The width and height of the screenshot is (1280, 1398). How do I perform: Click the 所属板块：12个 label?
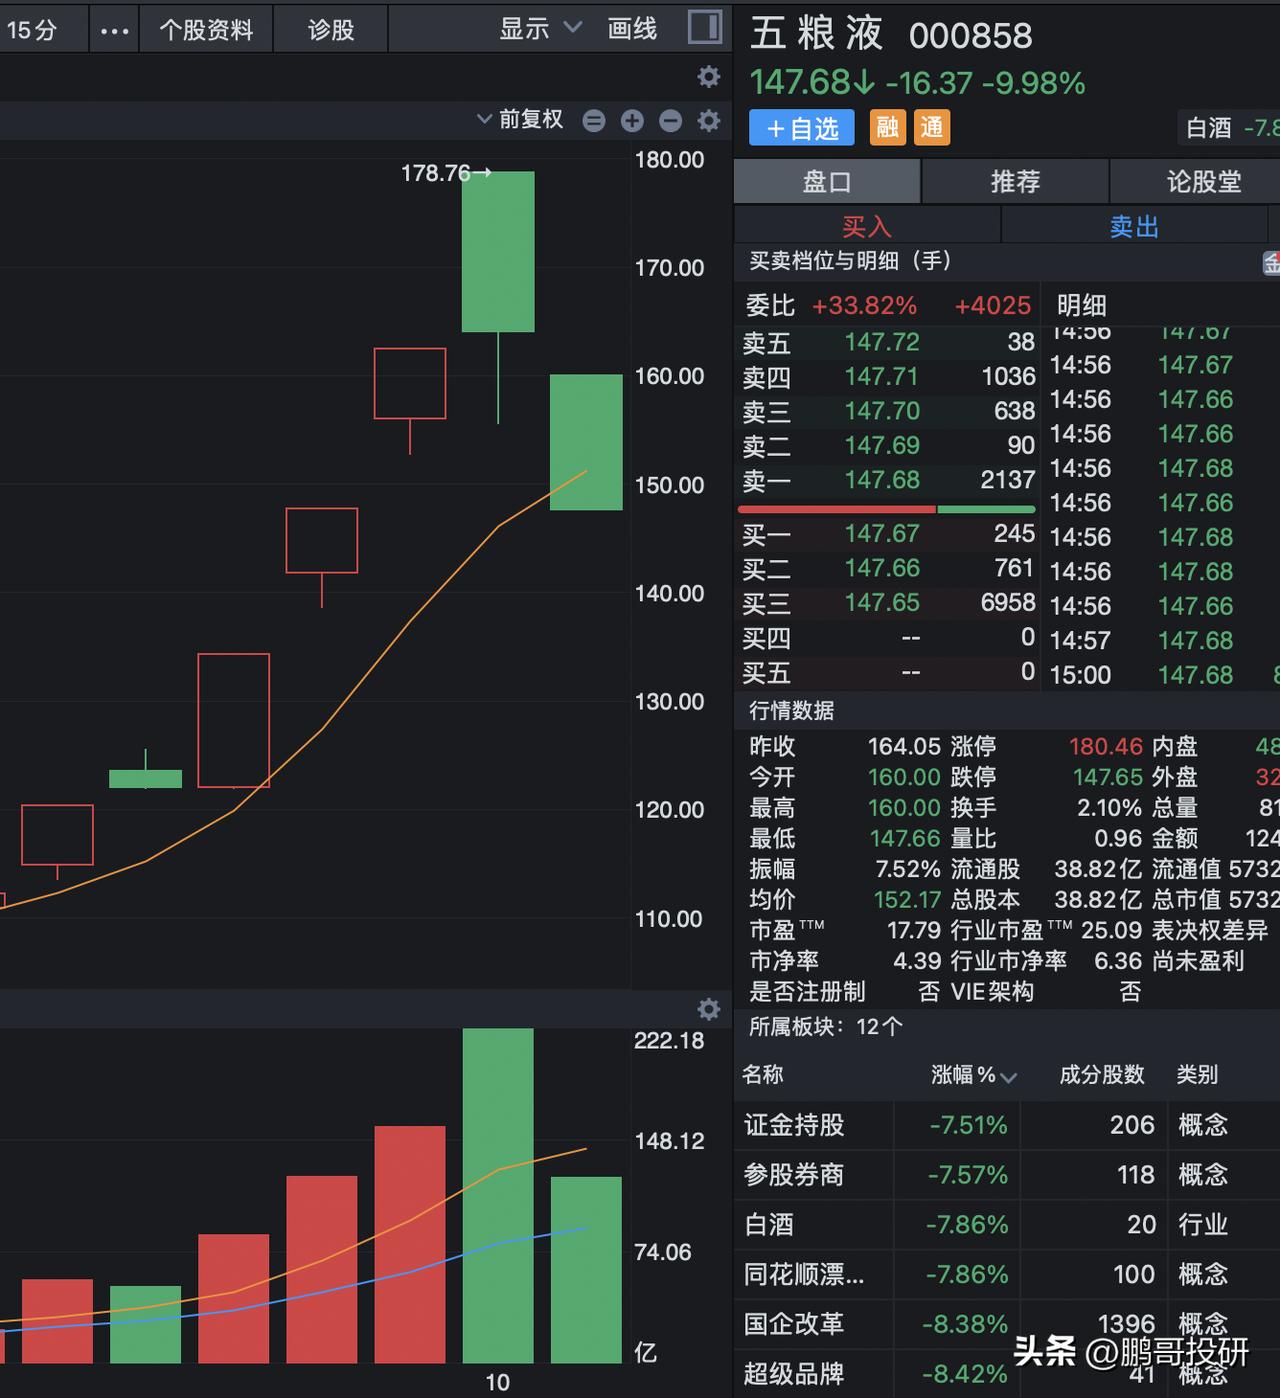click(x=826, y=1026)
